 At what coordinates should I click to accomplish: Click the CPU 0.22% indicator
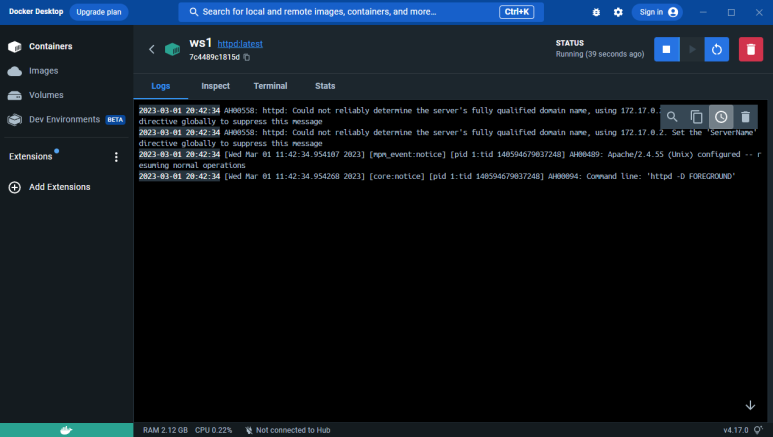tap(213, 430)
